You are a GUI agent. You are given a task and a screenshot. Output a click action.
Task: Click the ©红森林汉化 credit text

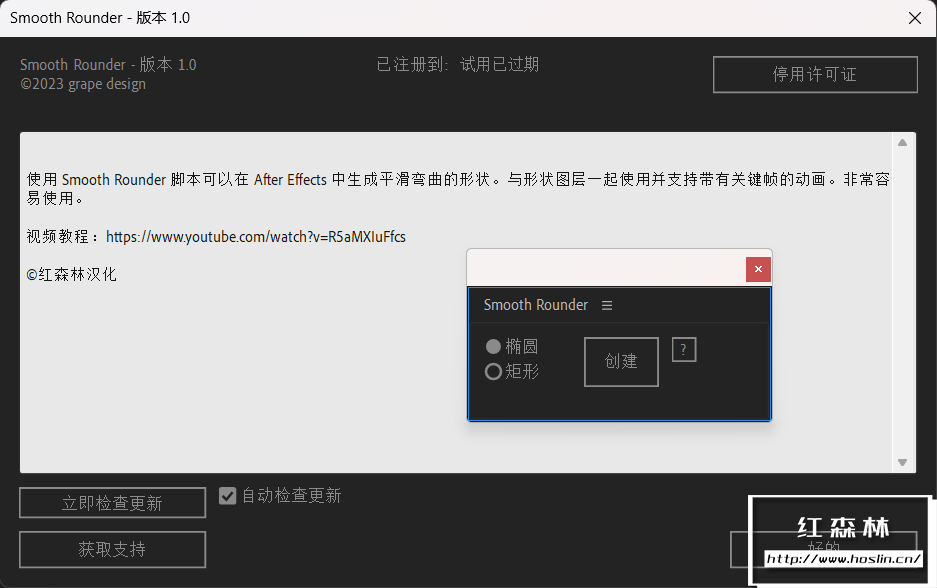click(71, 274)
